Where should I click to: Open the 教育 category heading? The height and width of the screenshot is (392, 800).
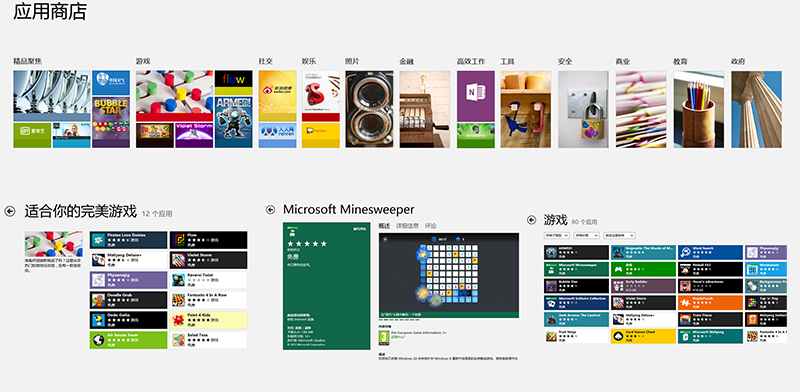coord(681,61)
